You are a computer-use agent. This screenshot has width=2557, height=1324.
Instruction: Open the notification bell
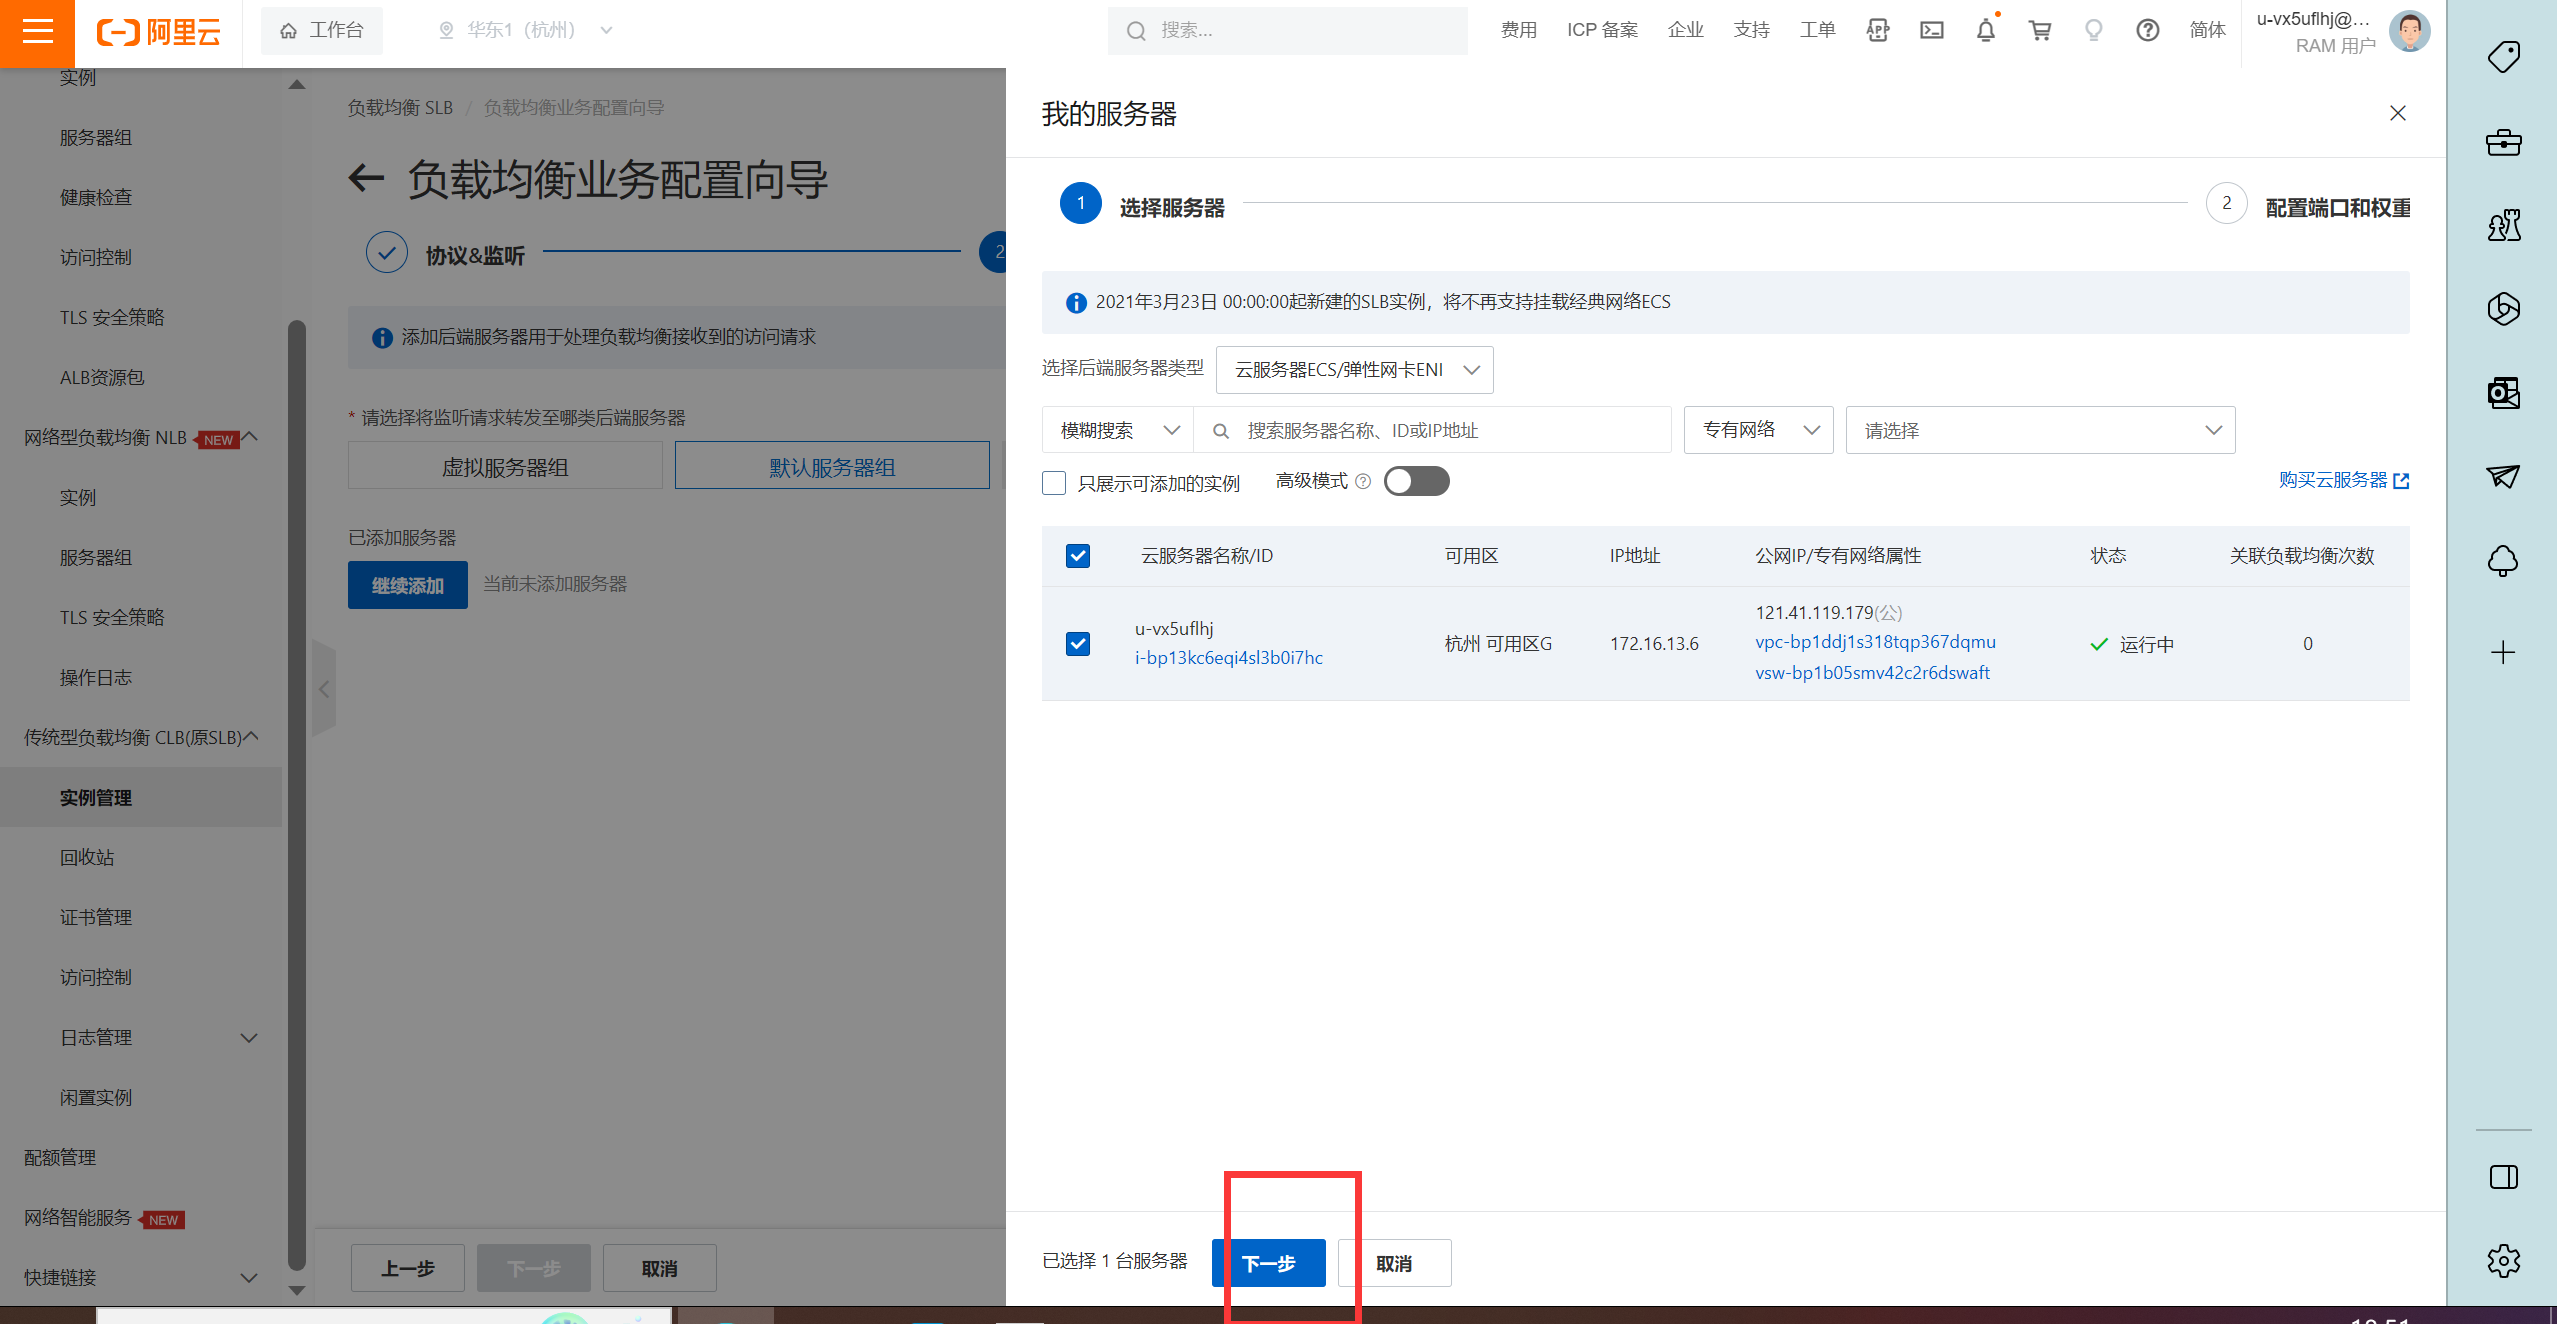click(1986, 31)
